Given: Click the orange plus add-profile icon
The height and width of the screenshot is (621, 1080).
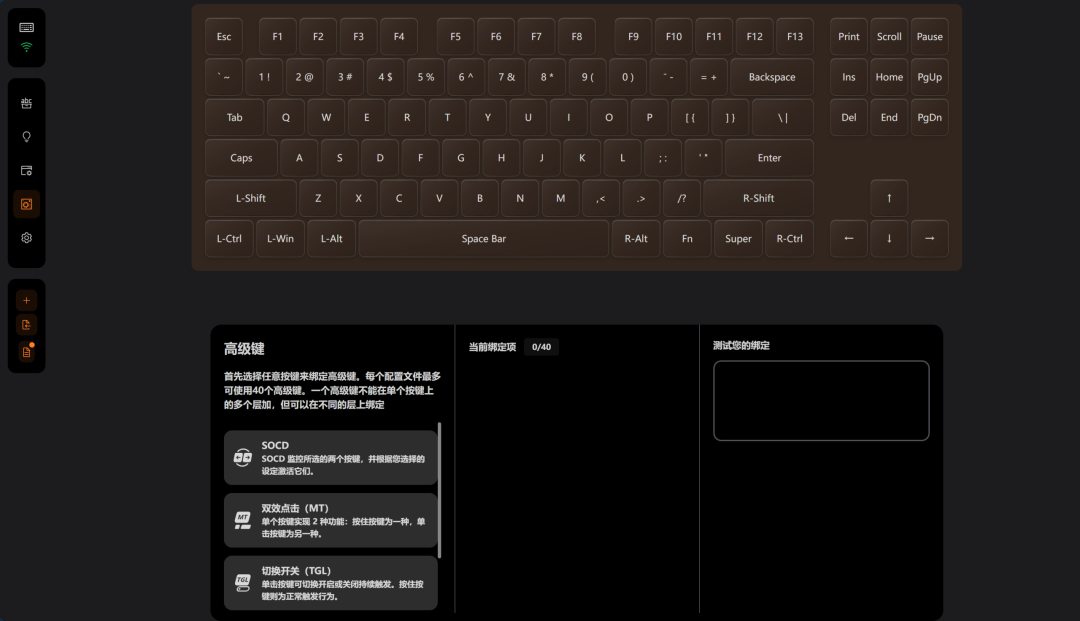Looking at the screenshot, I should [x=26, y=301].
